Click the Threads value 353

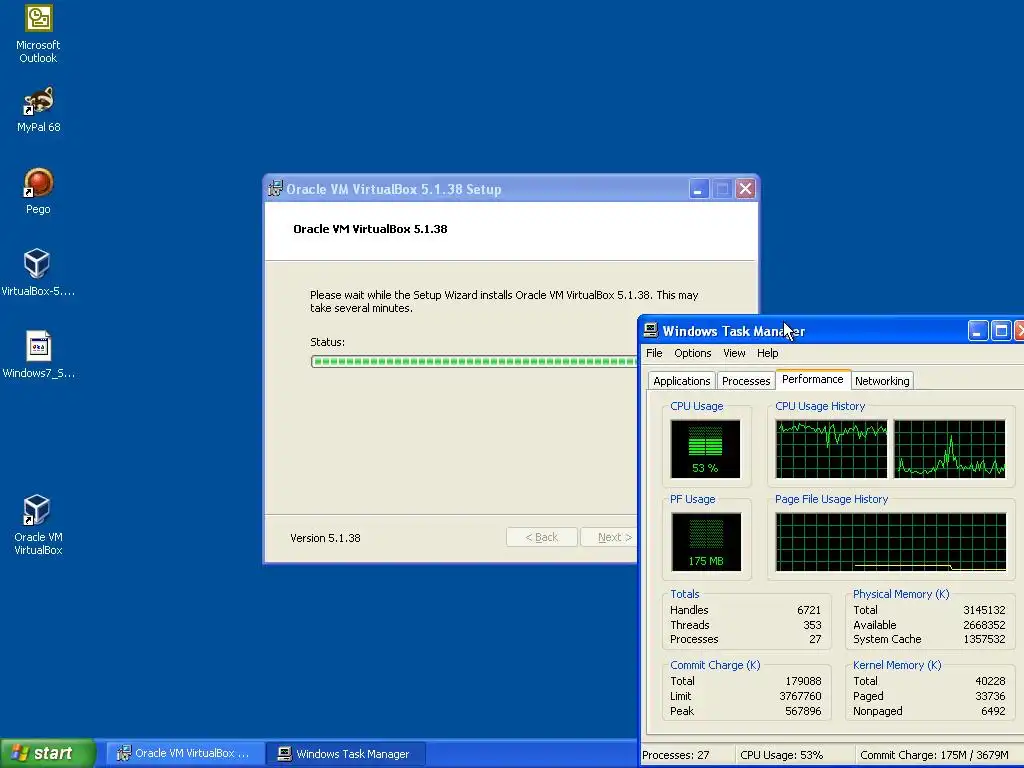click(812, 625)
